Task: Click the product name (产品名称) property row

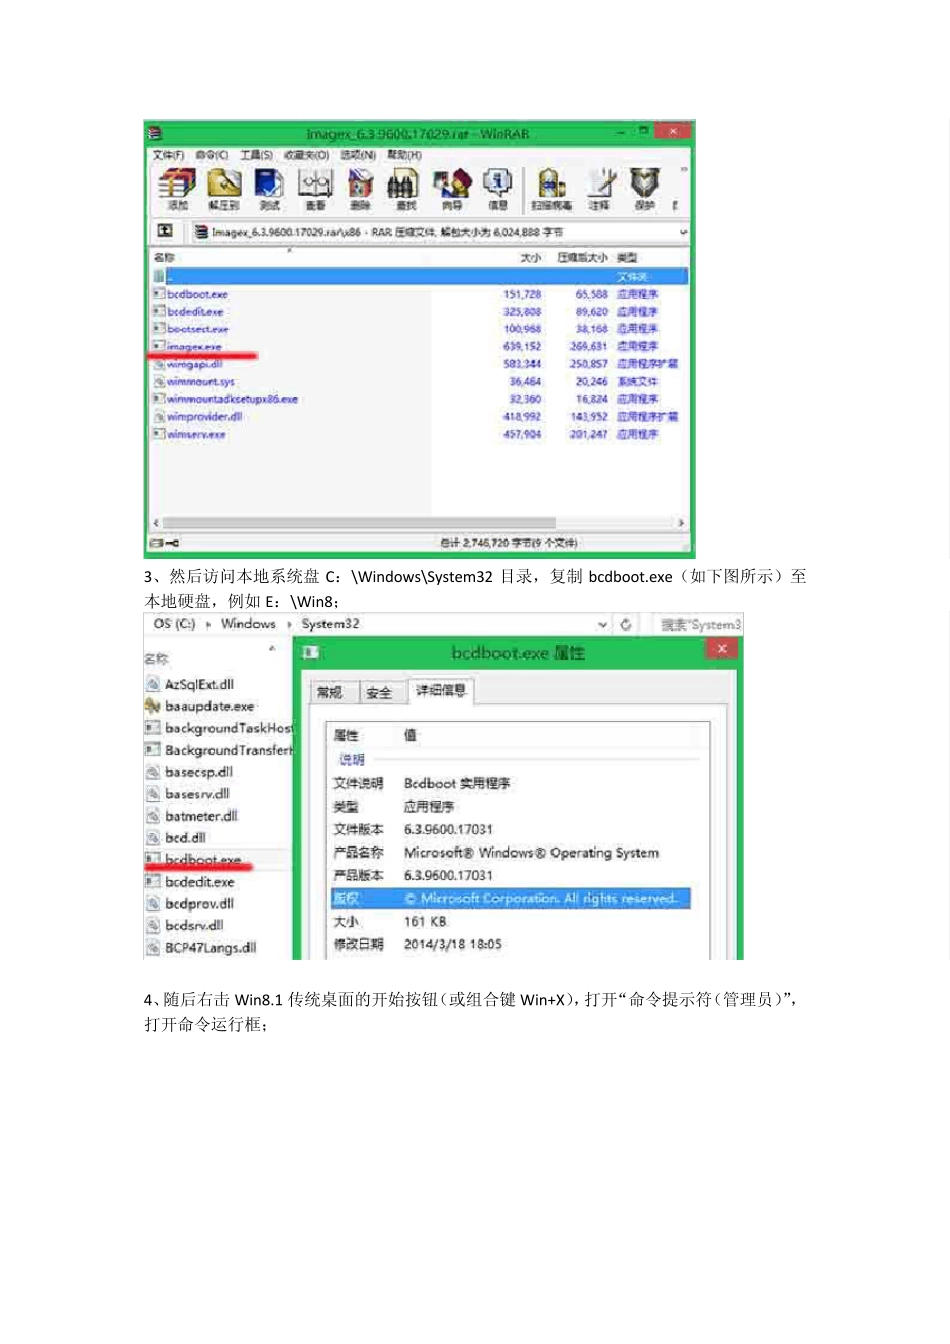Action: (510, 853)
